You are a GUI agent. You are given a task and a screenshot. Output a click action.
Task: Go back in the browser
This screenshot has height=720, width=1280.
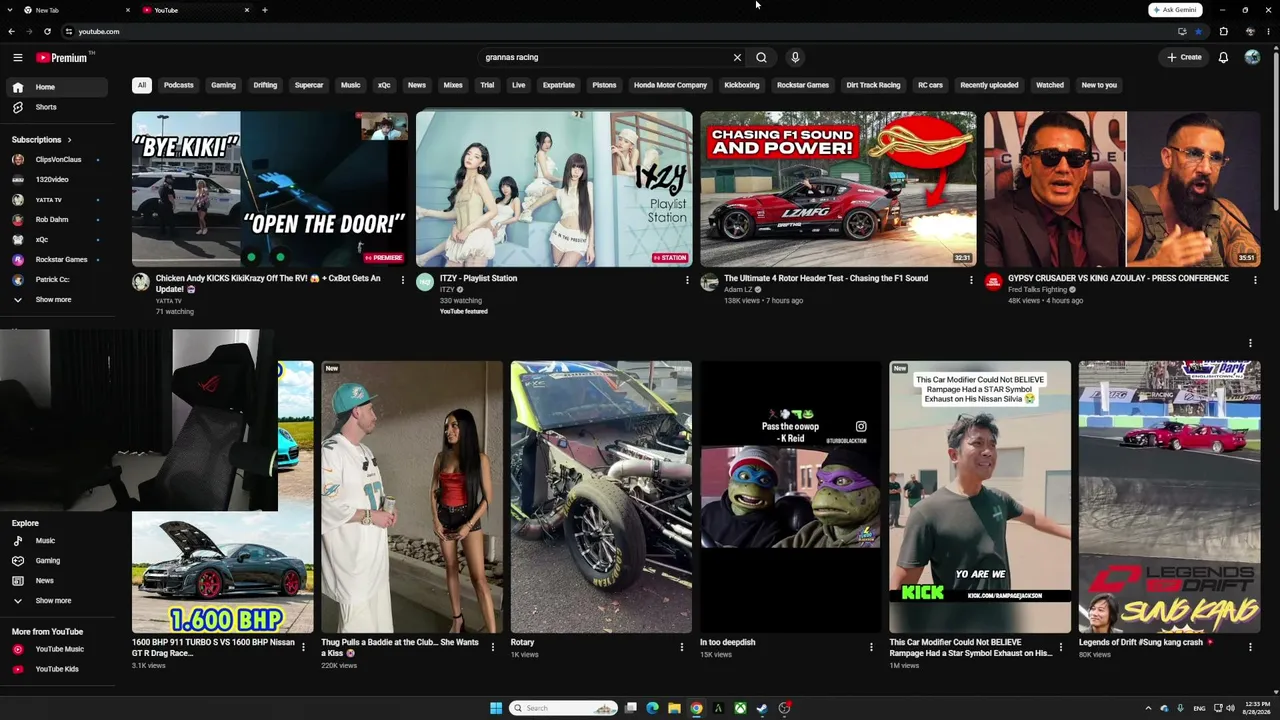click(11, 31)
